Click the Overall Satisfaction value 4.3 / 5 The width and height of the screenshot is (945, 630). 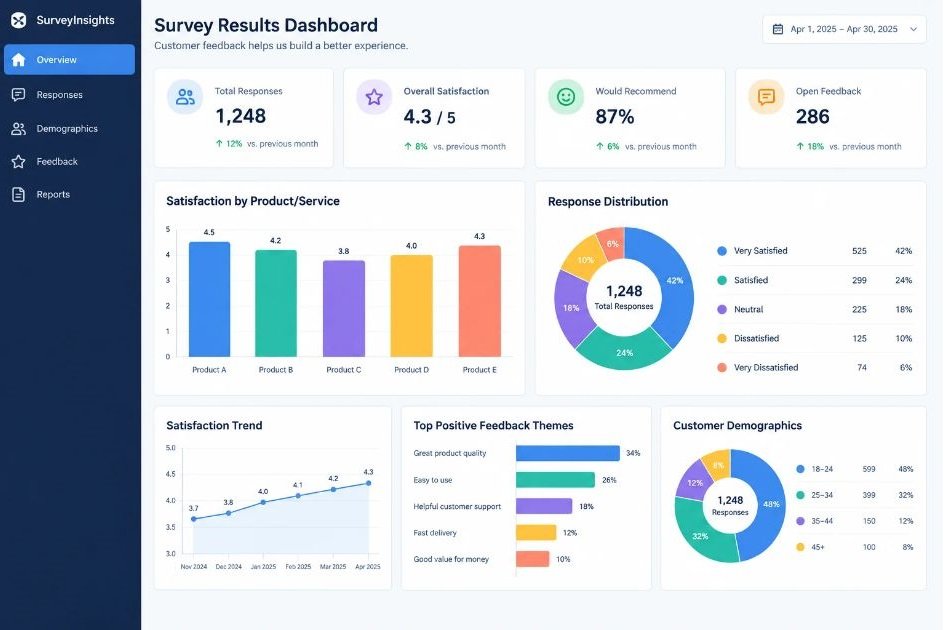pos(430,116)
